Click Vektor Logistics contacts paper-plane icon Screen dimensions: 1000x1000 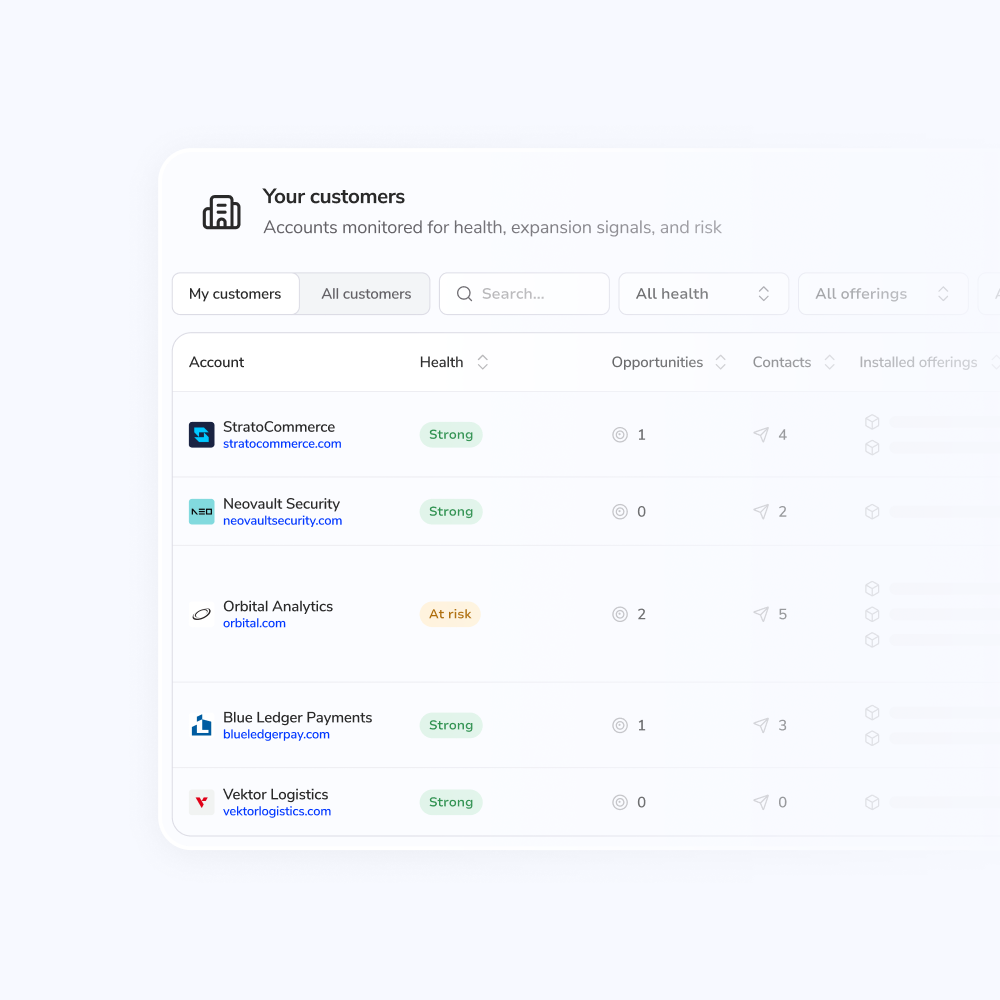tap(761, 802)
